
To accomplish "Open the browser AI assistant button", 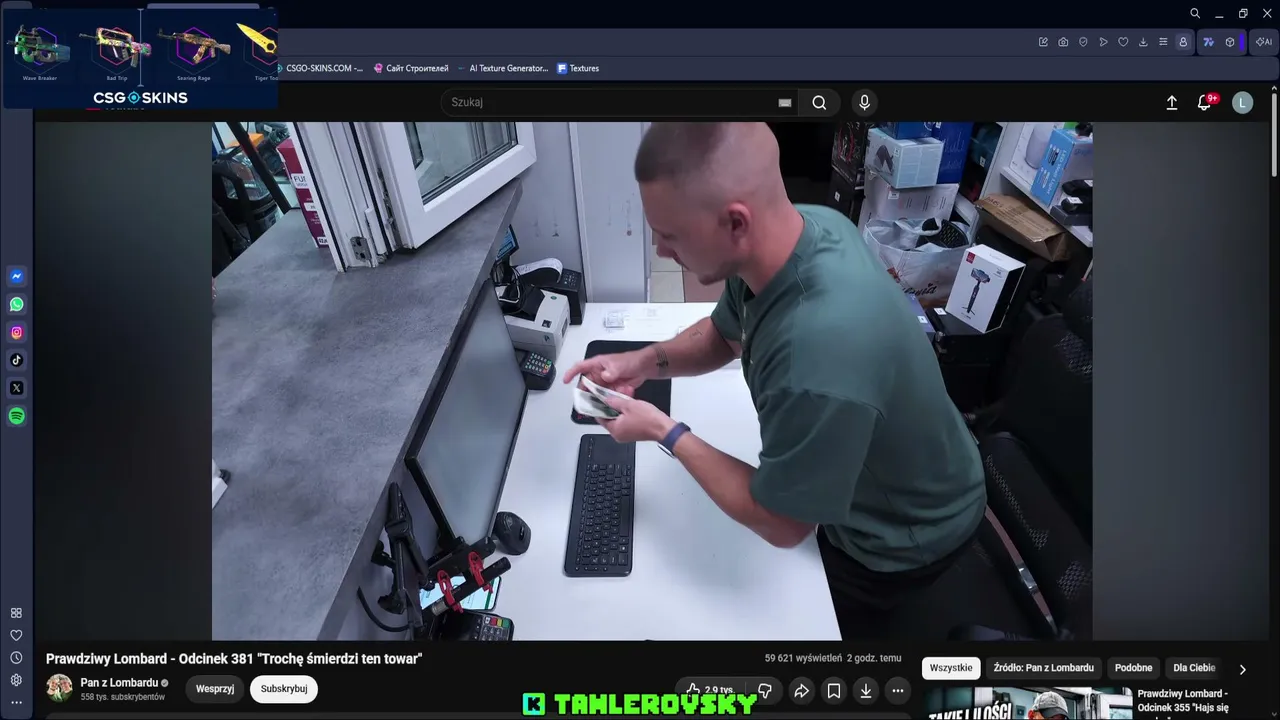I will [1264, 42].
